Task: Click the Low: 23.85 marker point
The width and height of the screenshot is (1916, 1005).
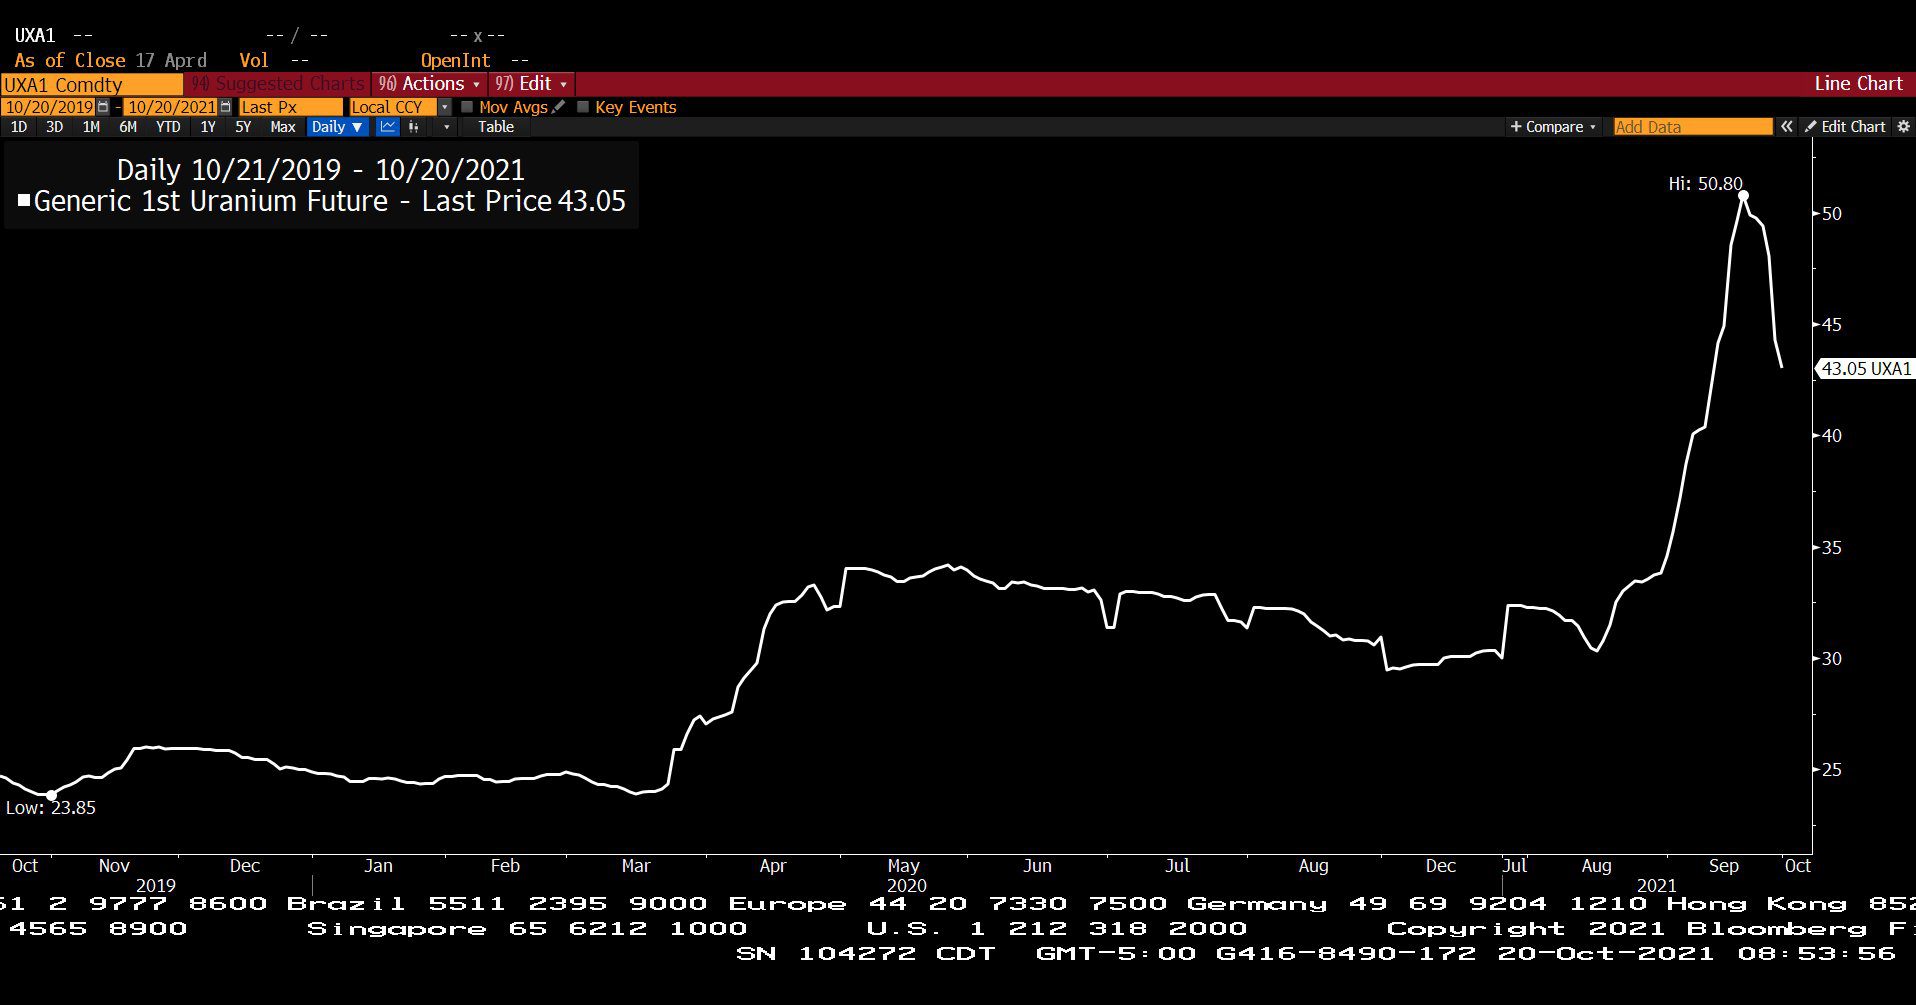Action: pyautogui.click(x=51, y=796)
